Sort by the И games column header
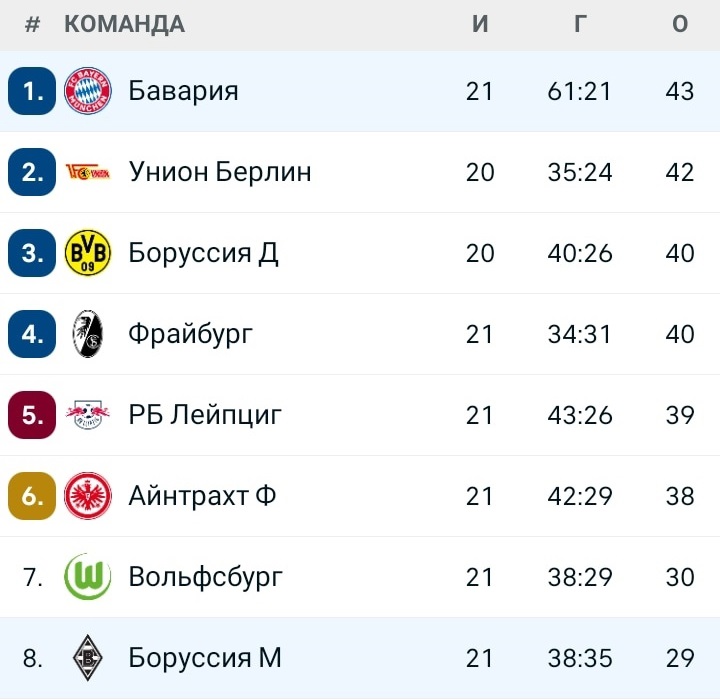The image size is (720, 700). 480,24
